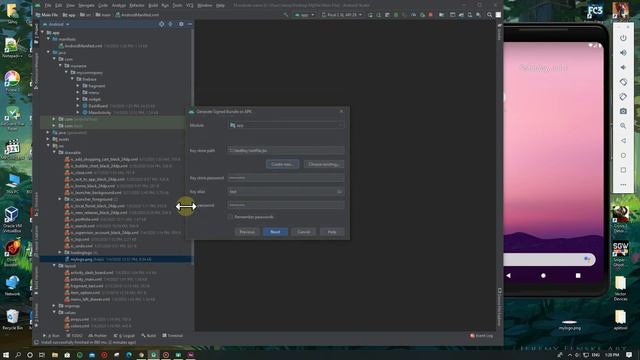Collapse the drawable folder in the tree
The height and width of the screenshot is (360, 640).
[x=54, y=152]
